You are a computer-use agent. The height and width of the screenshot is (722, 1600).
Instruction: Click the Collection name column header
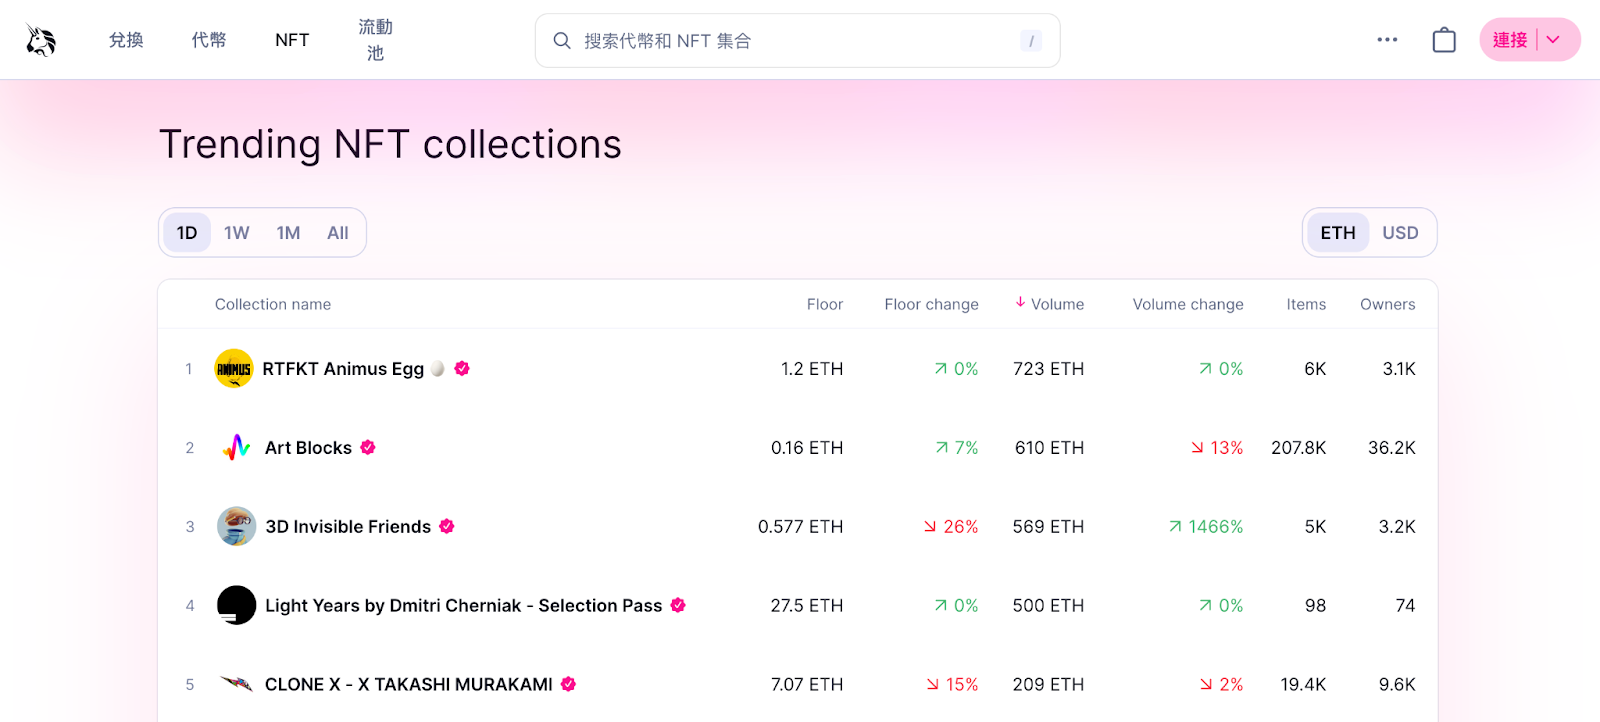pos(273,304)
